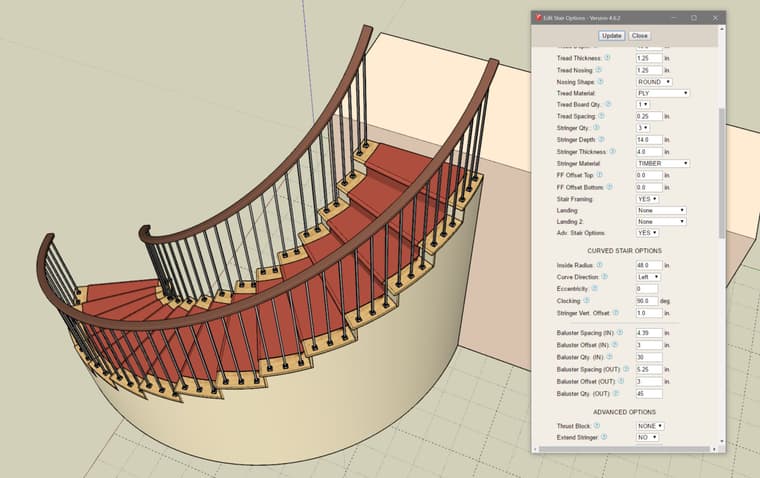Open help icon for Tread Nosing

[599, 70]
